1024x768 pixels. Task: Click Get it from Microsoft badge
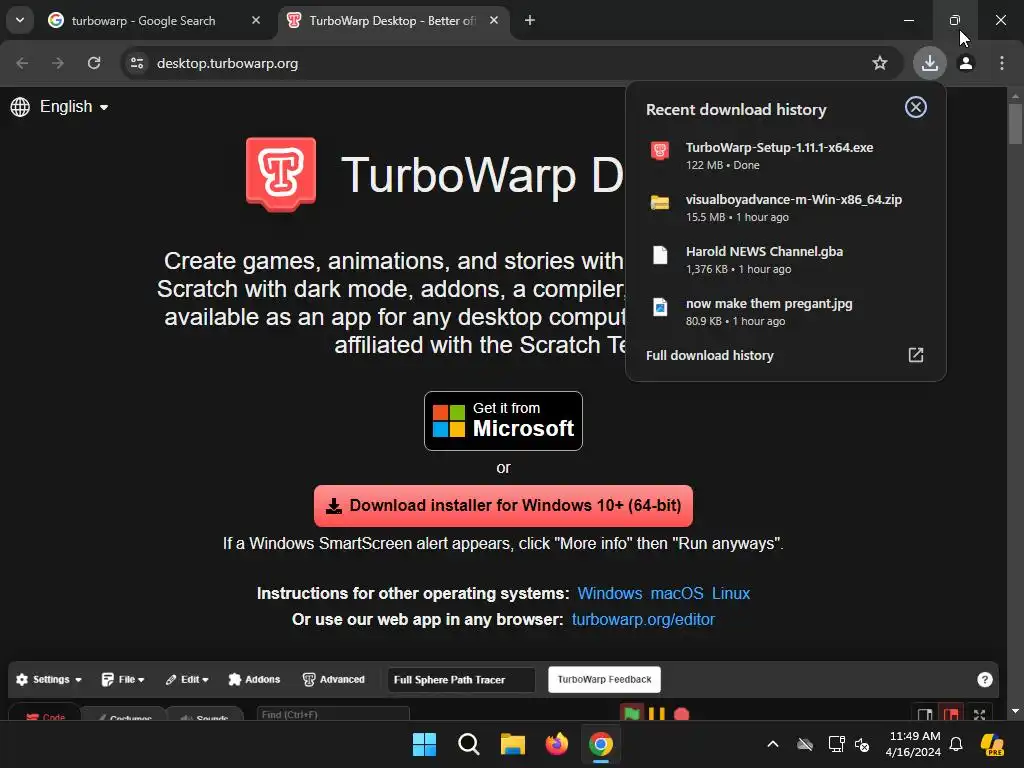(x=503, y=421)
